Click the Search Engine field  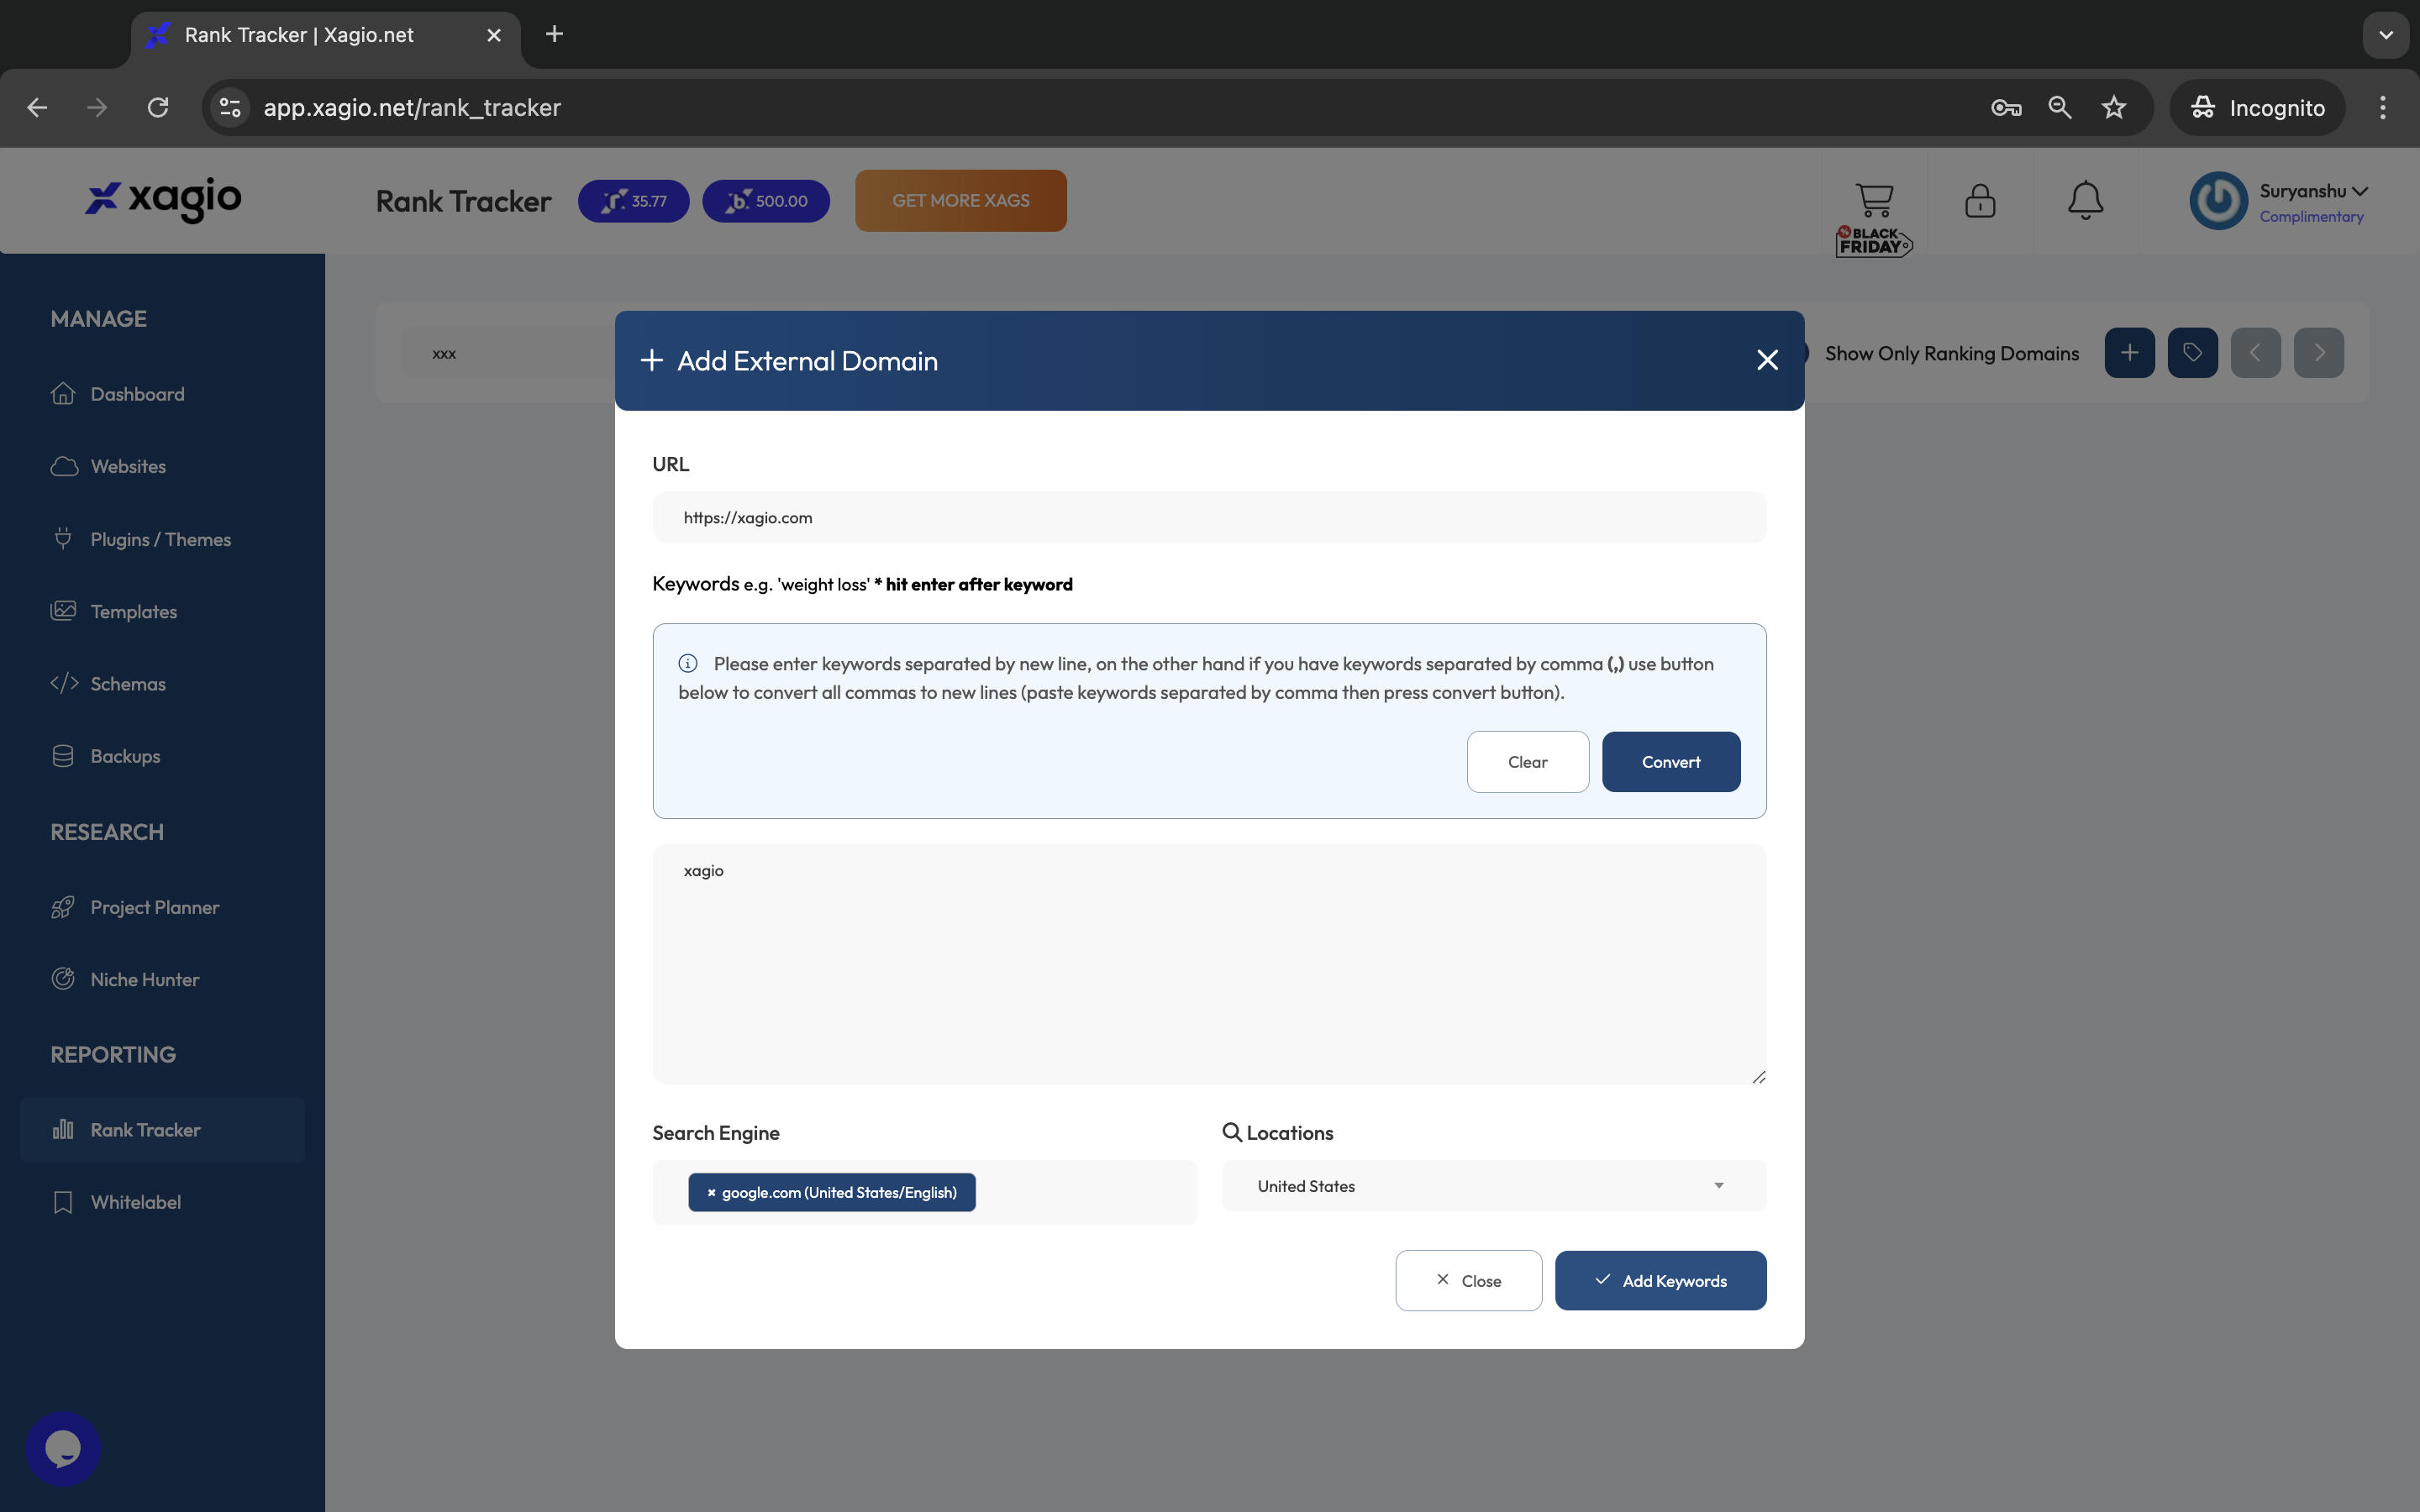click(924, 1192)
